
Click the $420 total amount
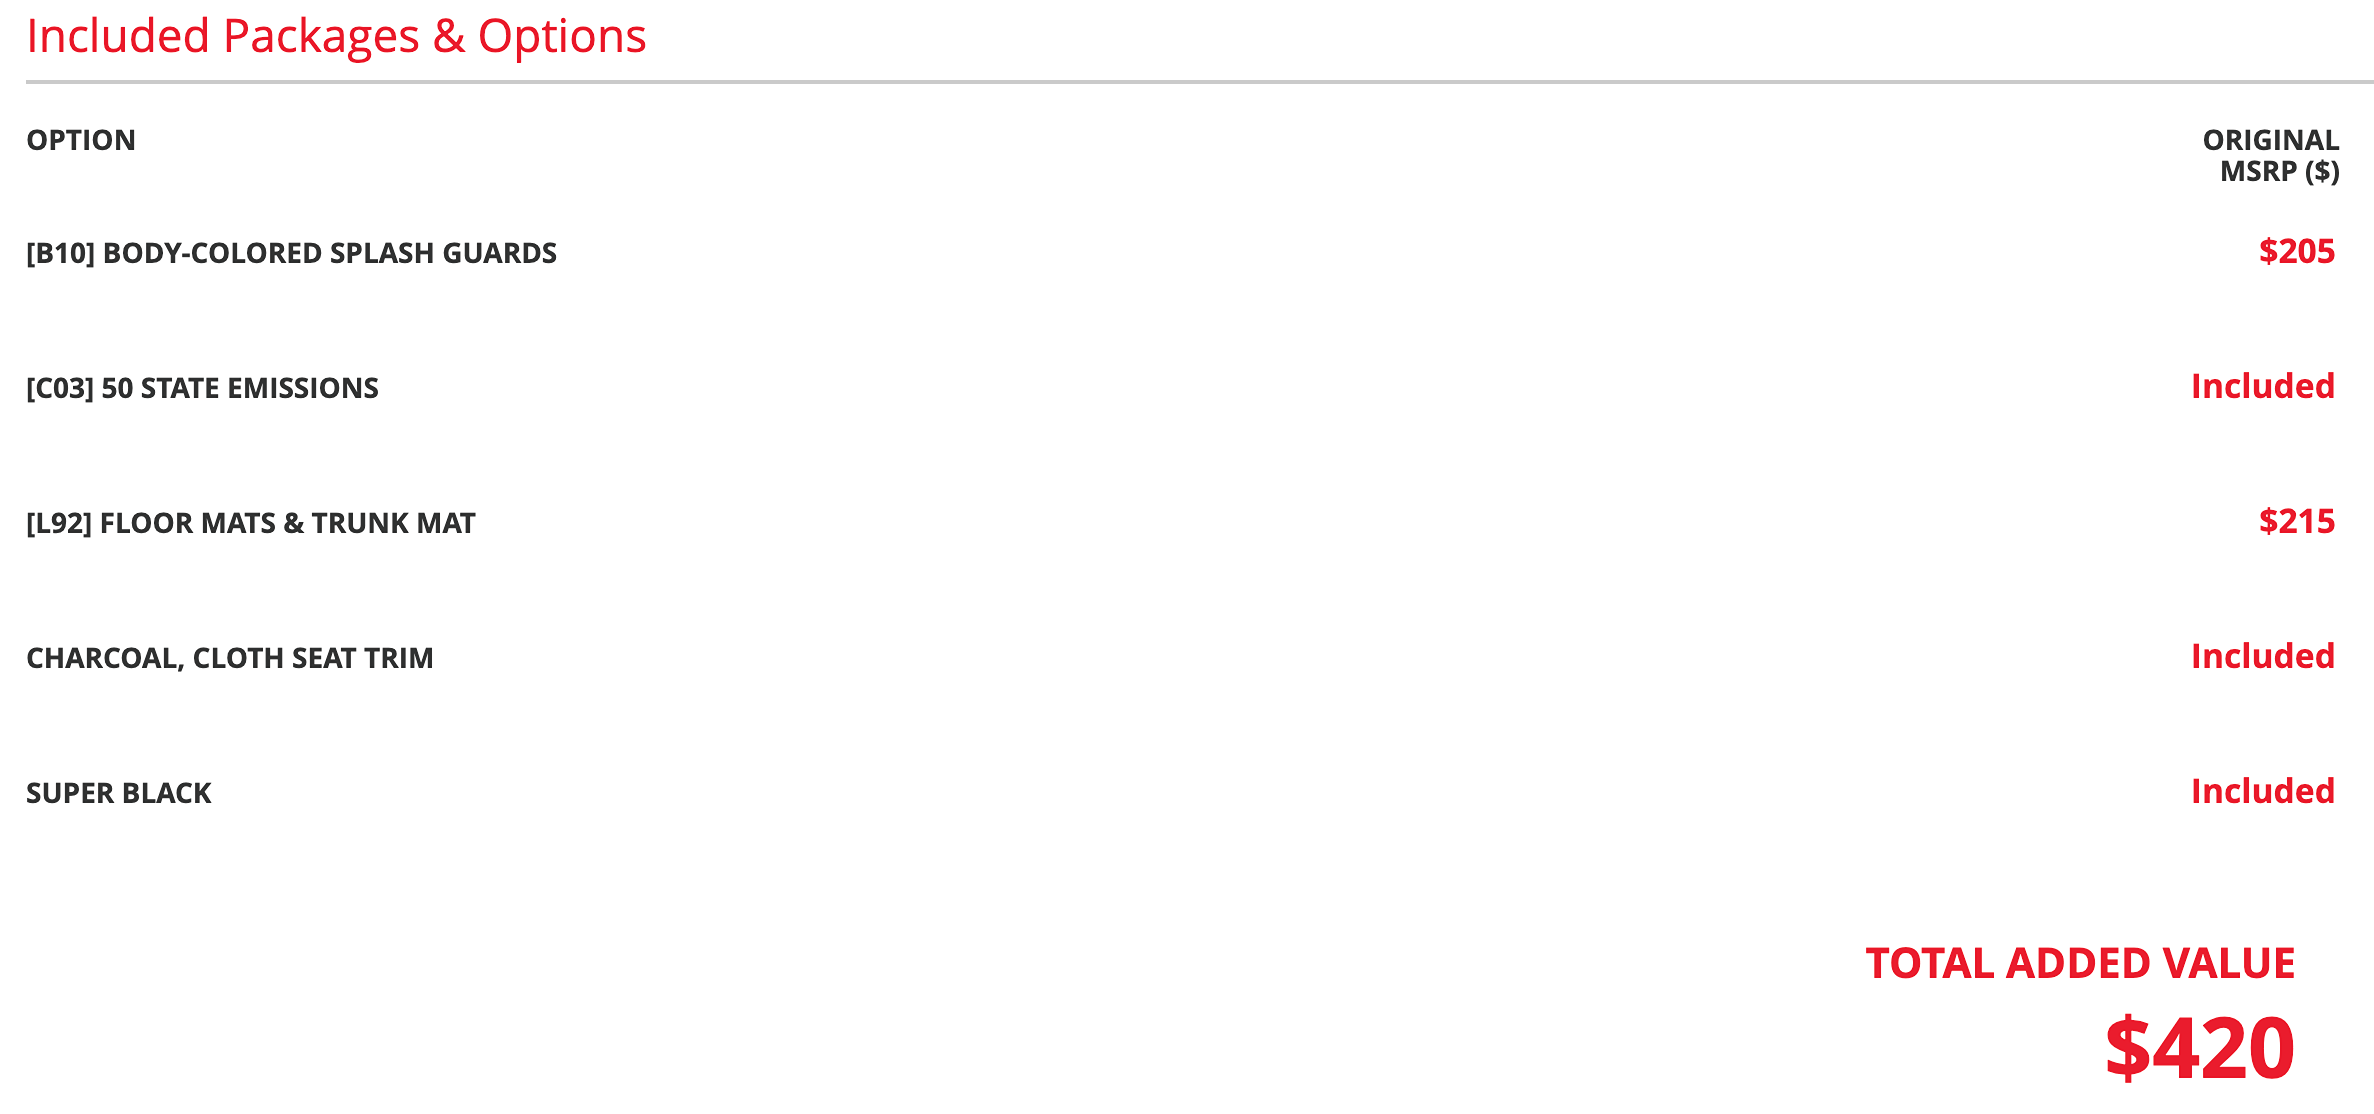(2200, 1048)
